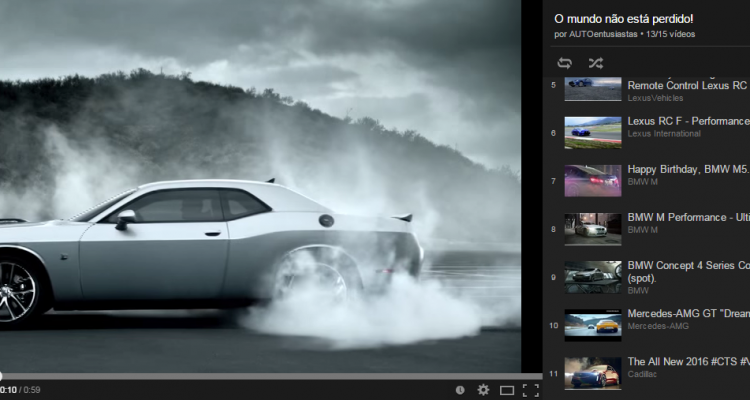Toggle playlist repeat (loop) icon

coord(565,63)
